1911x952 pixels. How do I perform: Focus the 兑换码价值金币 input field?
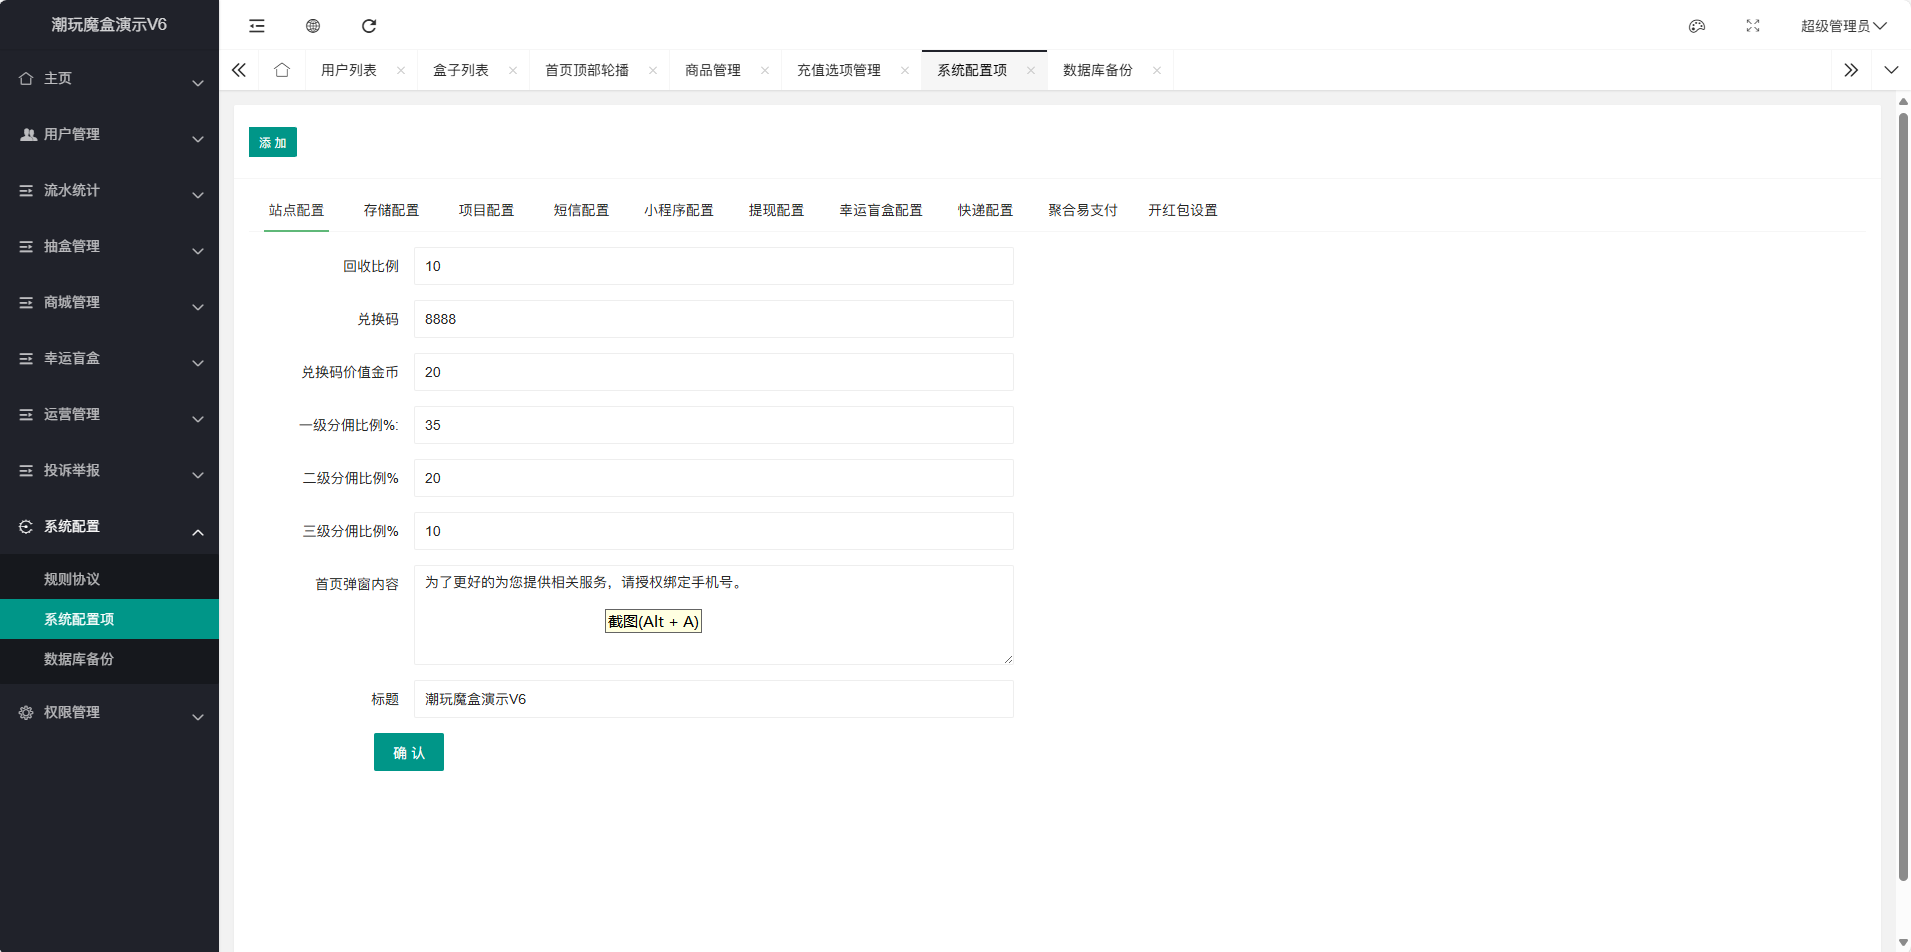(714, 372)
